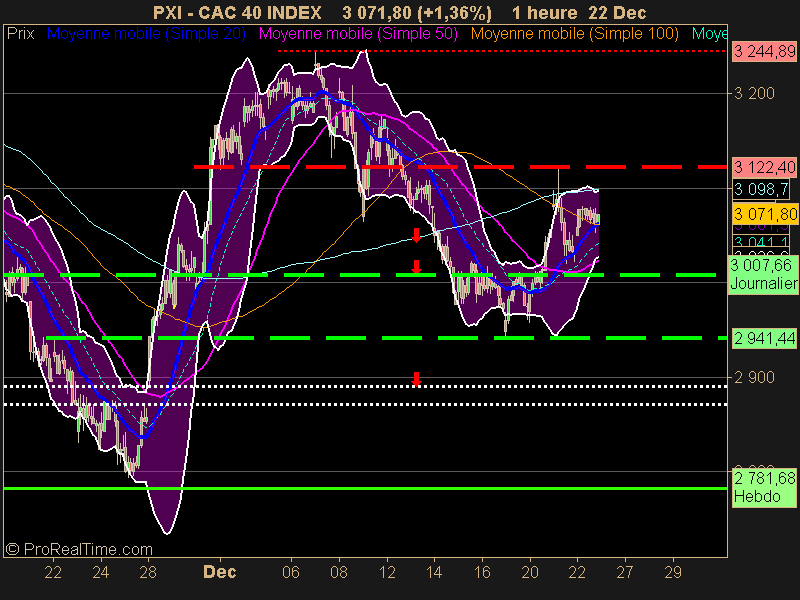The height and width of the screenshot is (600, 800).
Task: Click the 3 200 axis value
Action: [754, 93]
